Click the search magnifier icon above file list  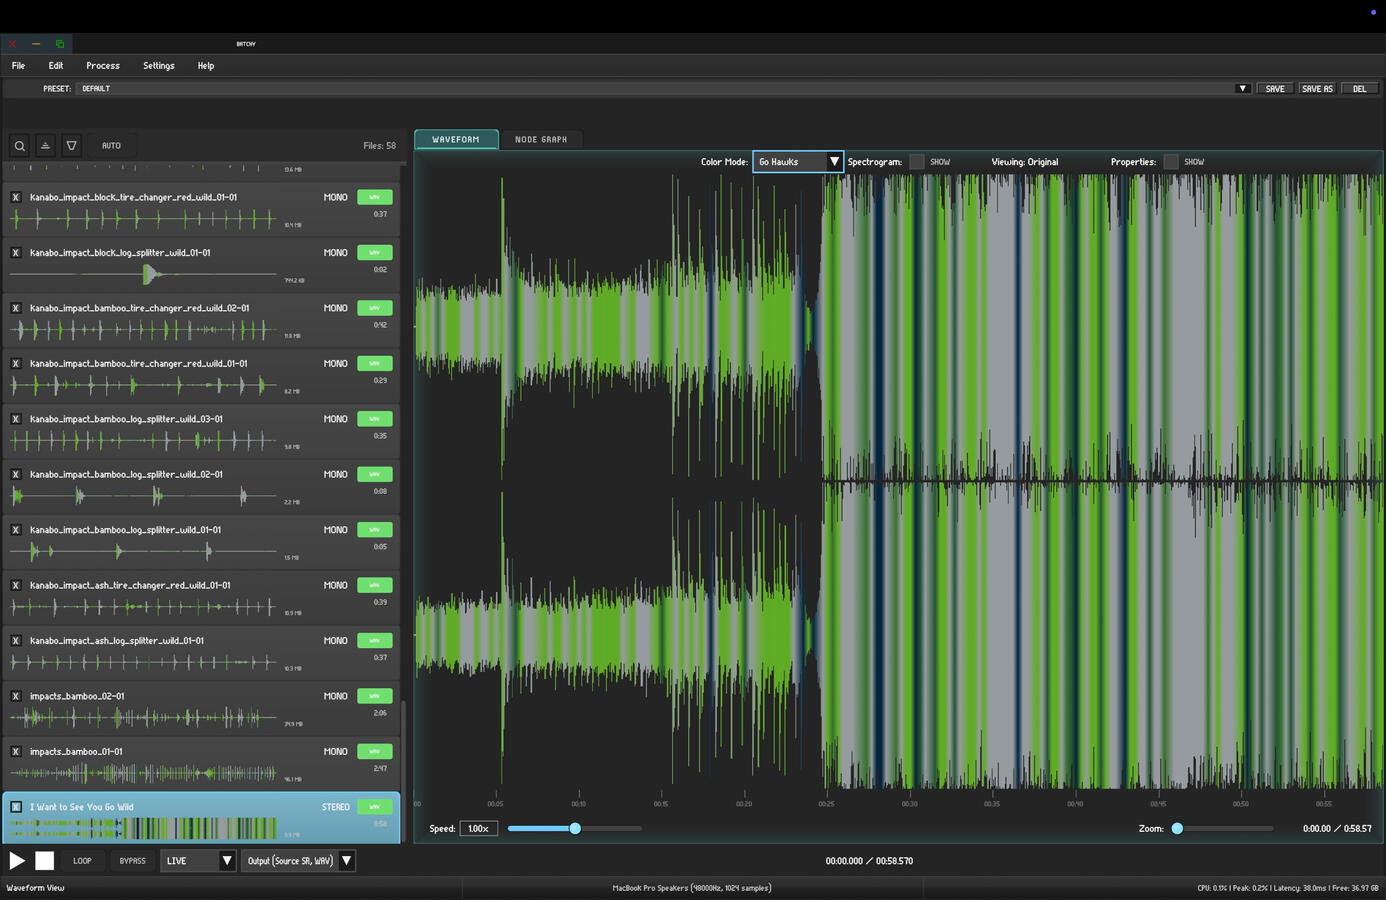(19, 146)
